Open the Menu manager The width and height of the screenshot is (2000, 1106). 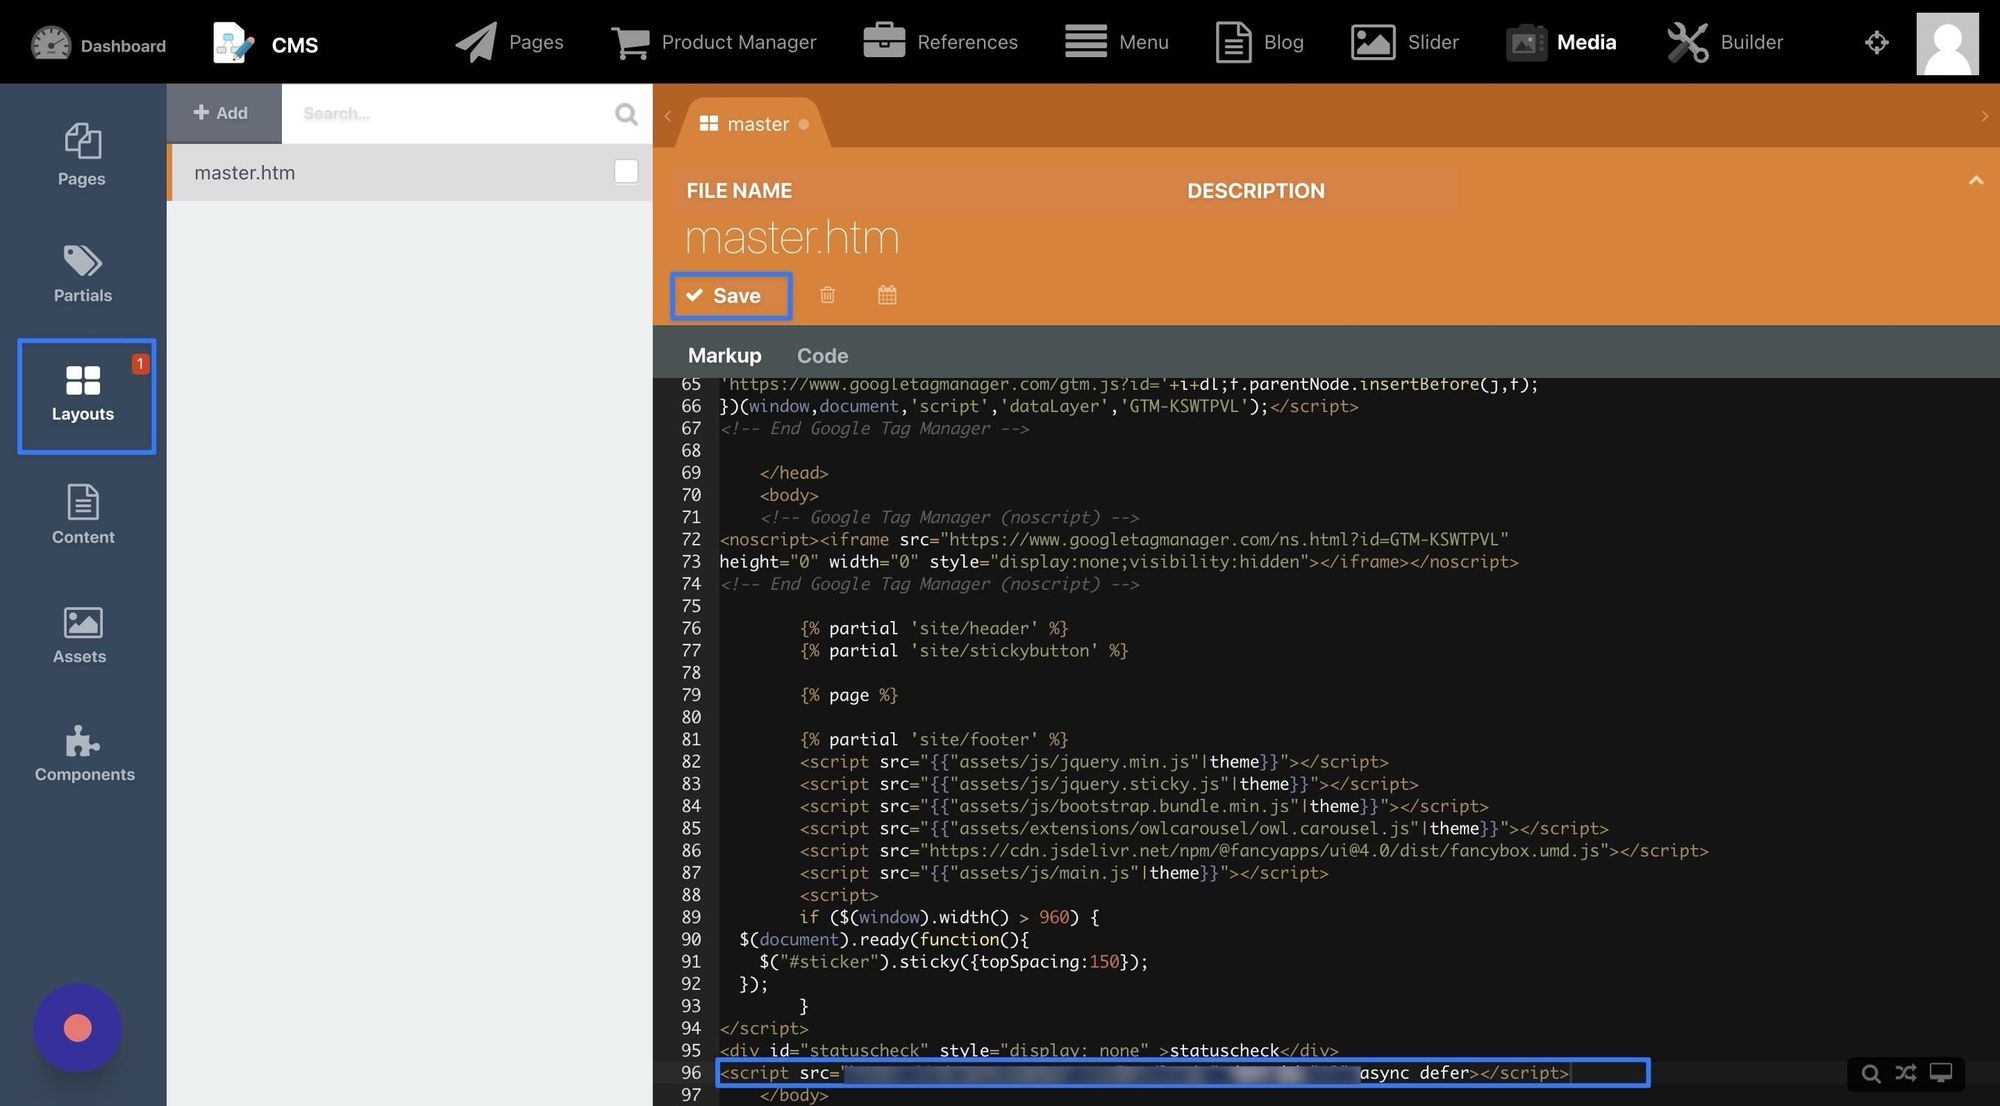[x=1116, y=42]
